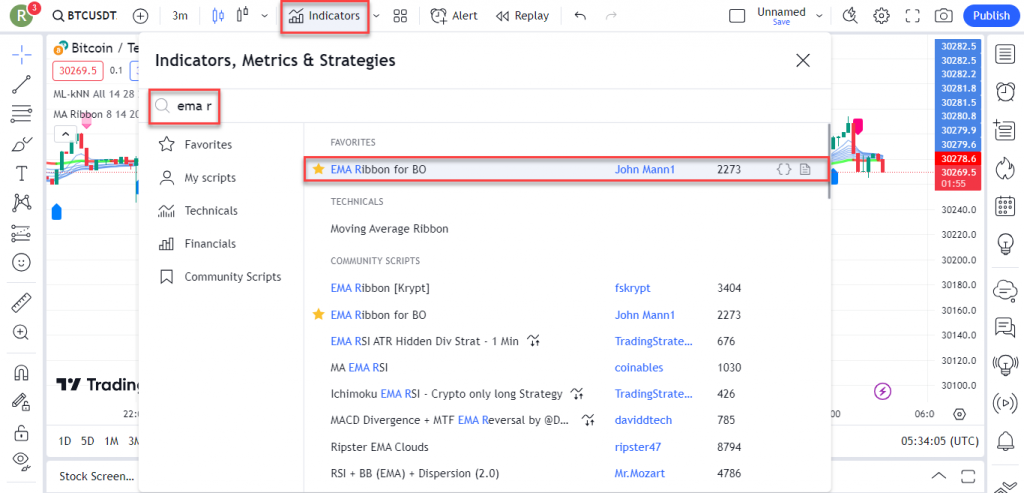
Task: Open the ideas lightbulb icon
Action: point(1004,244)
